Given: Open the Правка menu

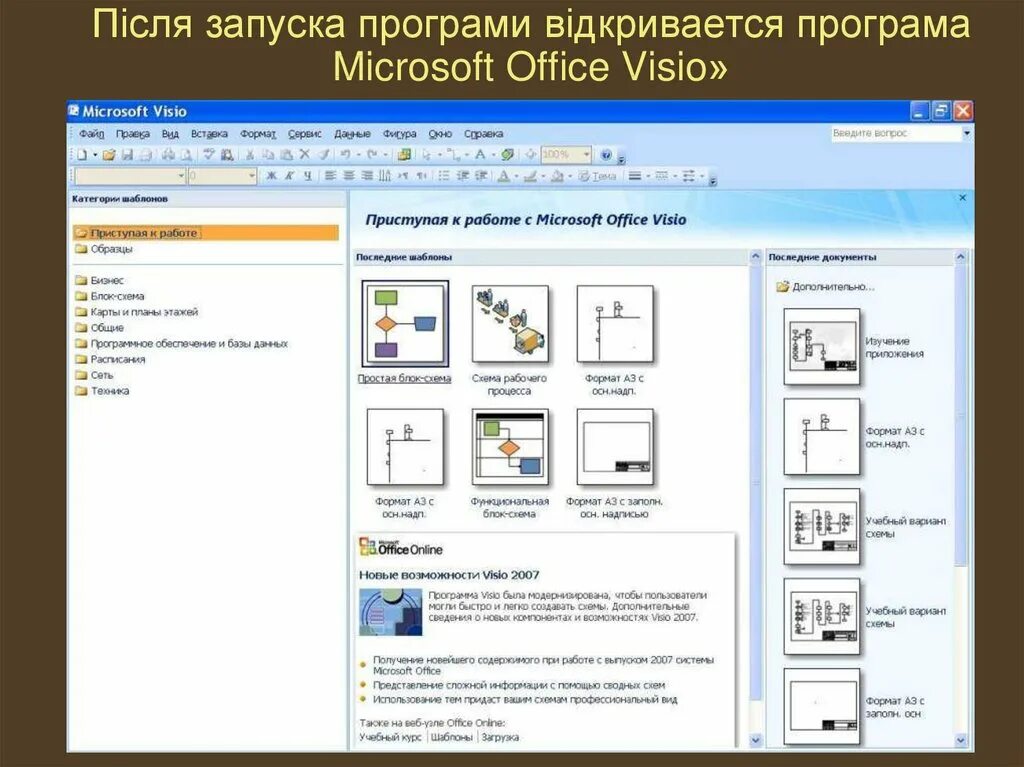Looking at the screenshot, I should (133, 133).
